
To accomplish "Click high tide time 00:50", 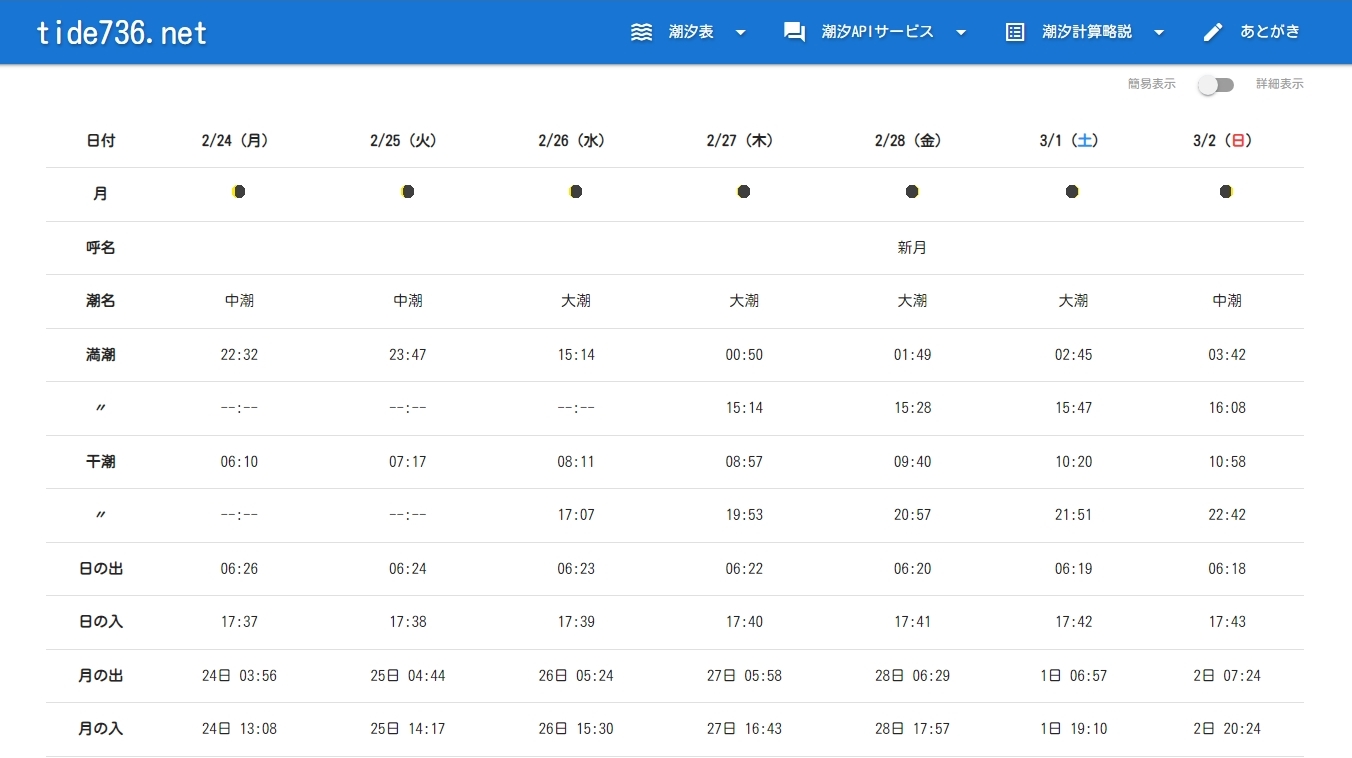I will tap(744, 355).
